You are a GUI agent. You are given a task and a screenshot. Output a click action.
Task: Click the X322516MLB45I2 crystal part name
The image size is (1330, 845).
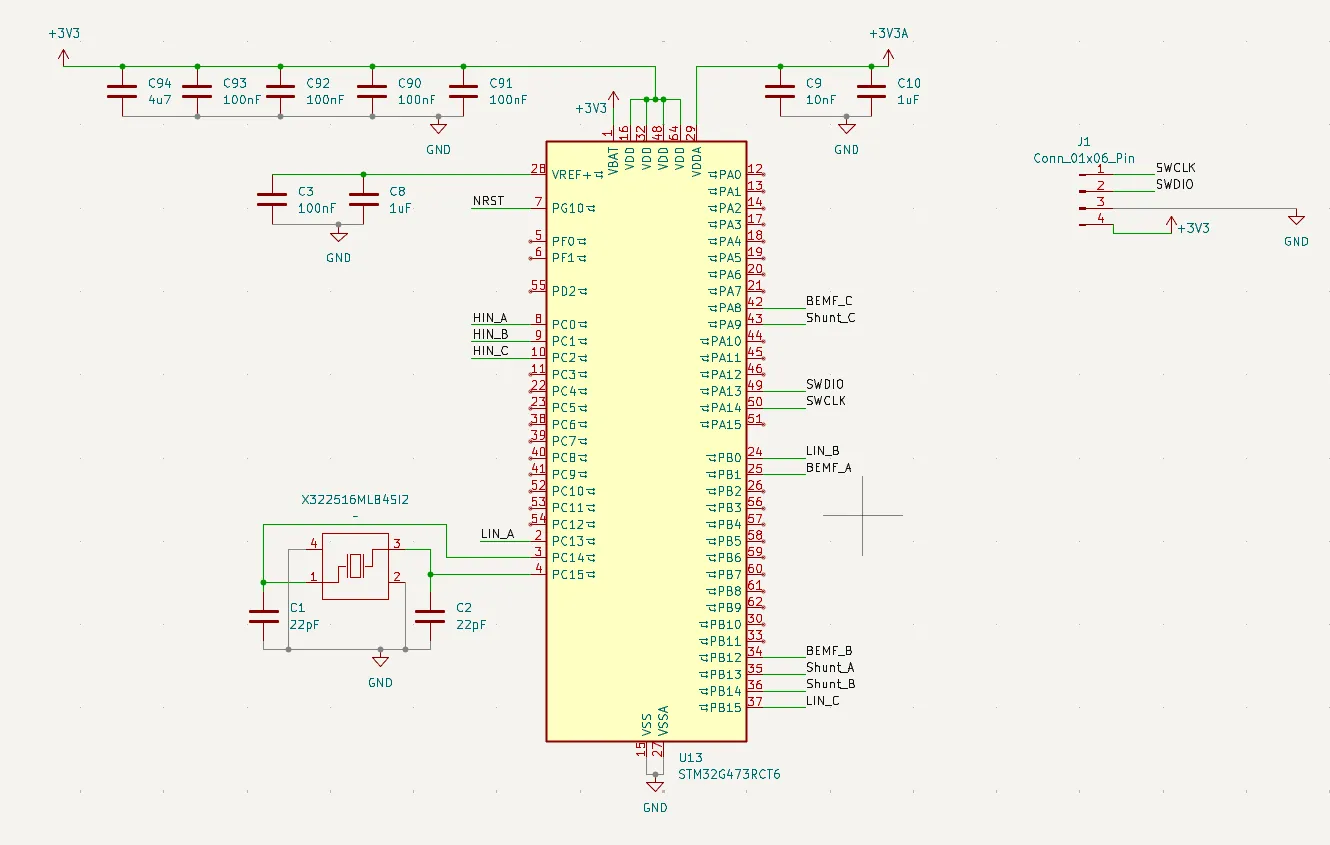tap(355, 498)
